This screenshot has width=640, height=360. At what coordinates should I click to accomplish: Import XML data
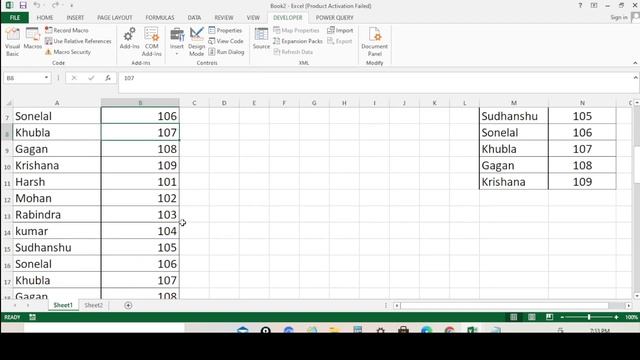pos(340,30)
